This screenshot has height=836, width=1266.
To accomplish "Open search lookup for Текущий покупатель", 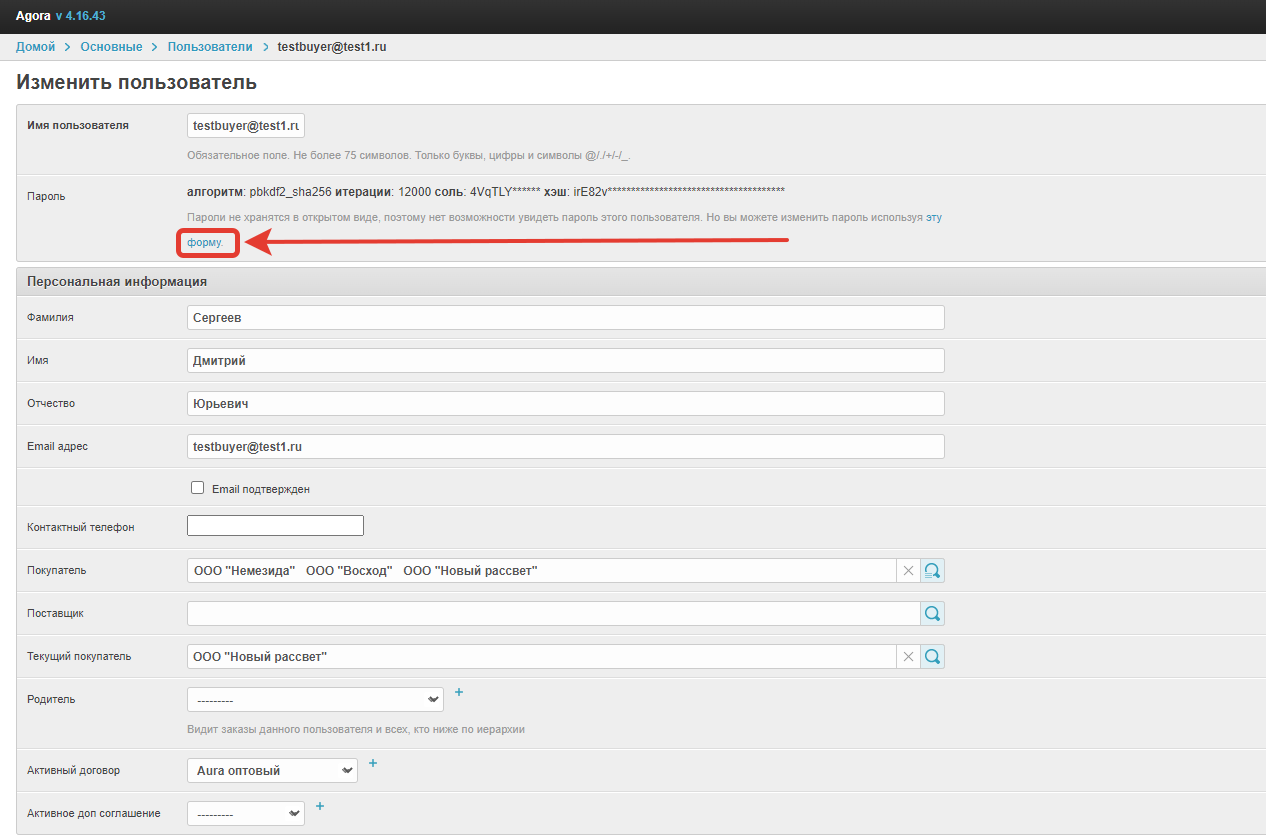I will click(932, 657).
